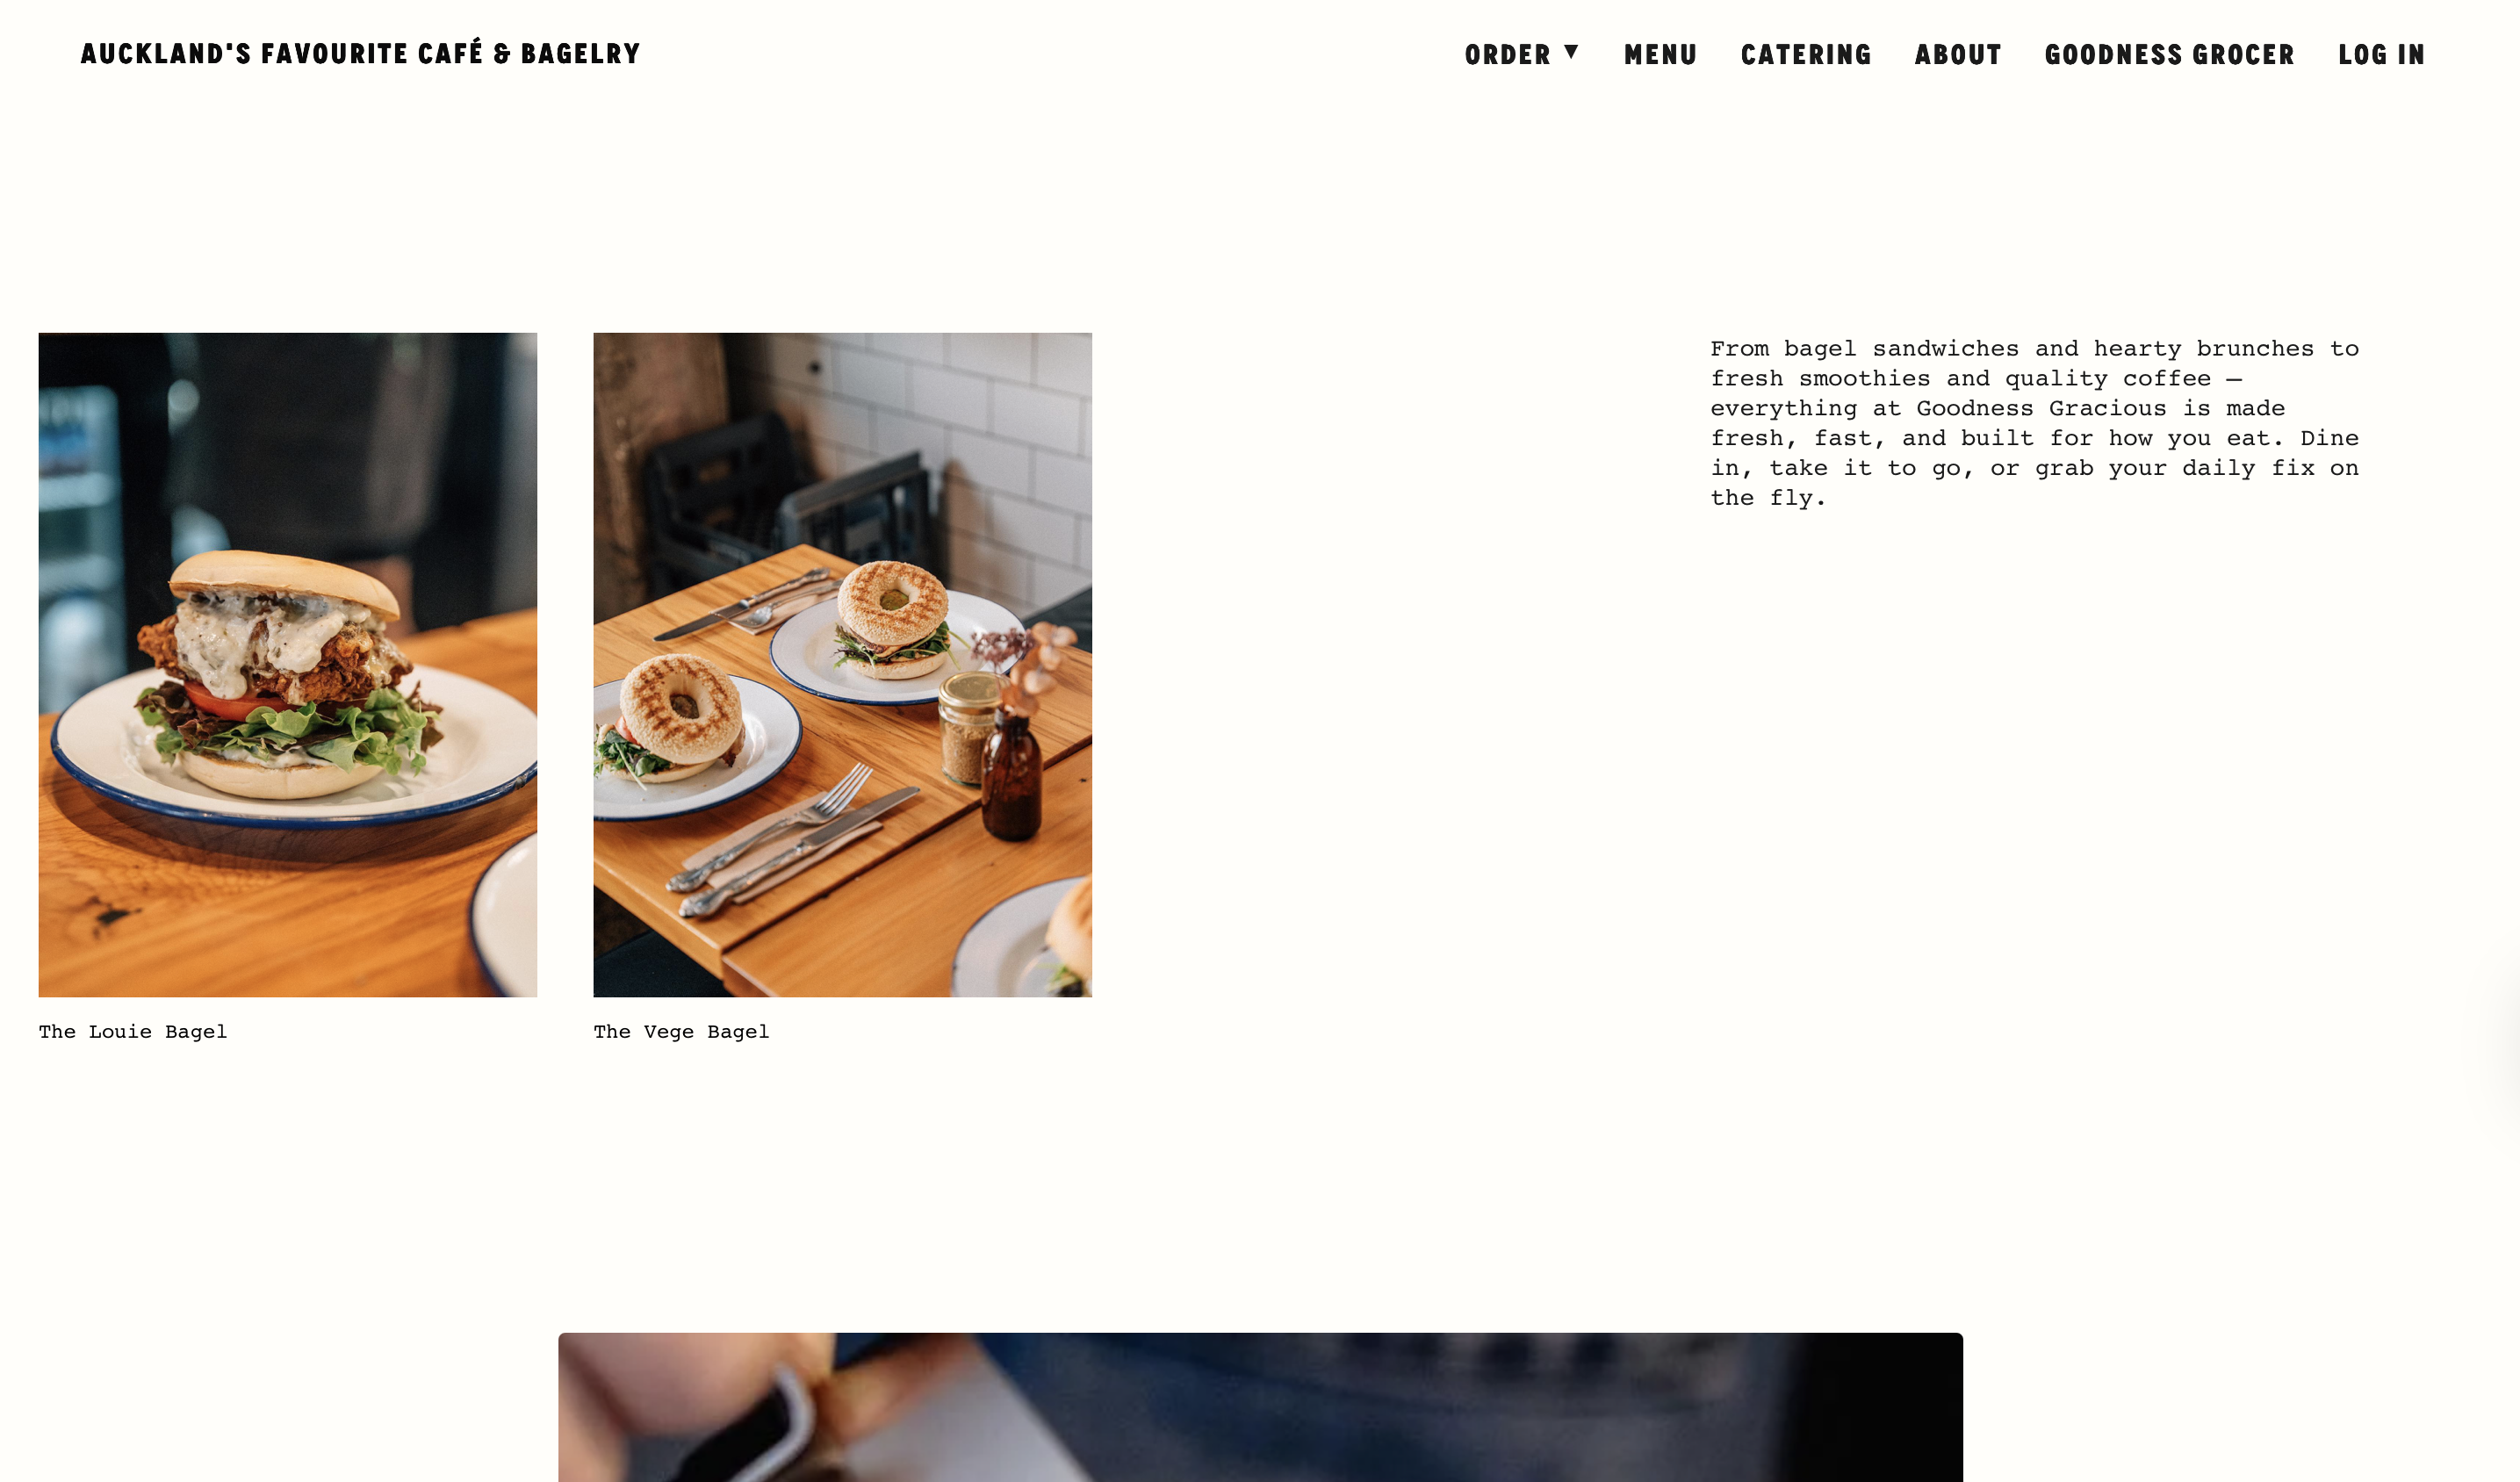Click the spice jar beside the bottle

click(966, 727)
